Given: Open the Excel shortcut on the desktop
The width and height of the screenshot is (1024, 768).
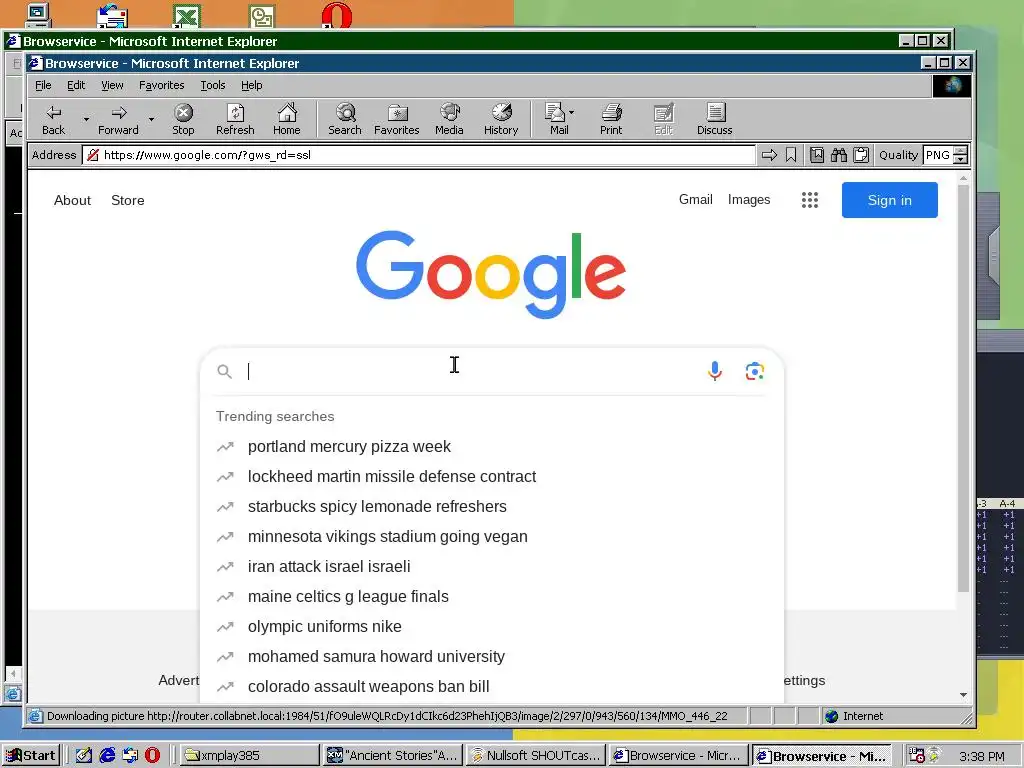Looking at the screenshot, I should pyautogui.click(x=187, y=16).
